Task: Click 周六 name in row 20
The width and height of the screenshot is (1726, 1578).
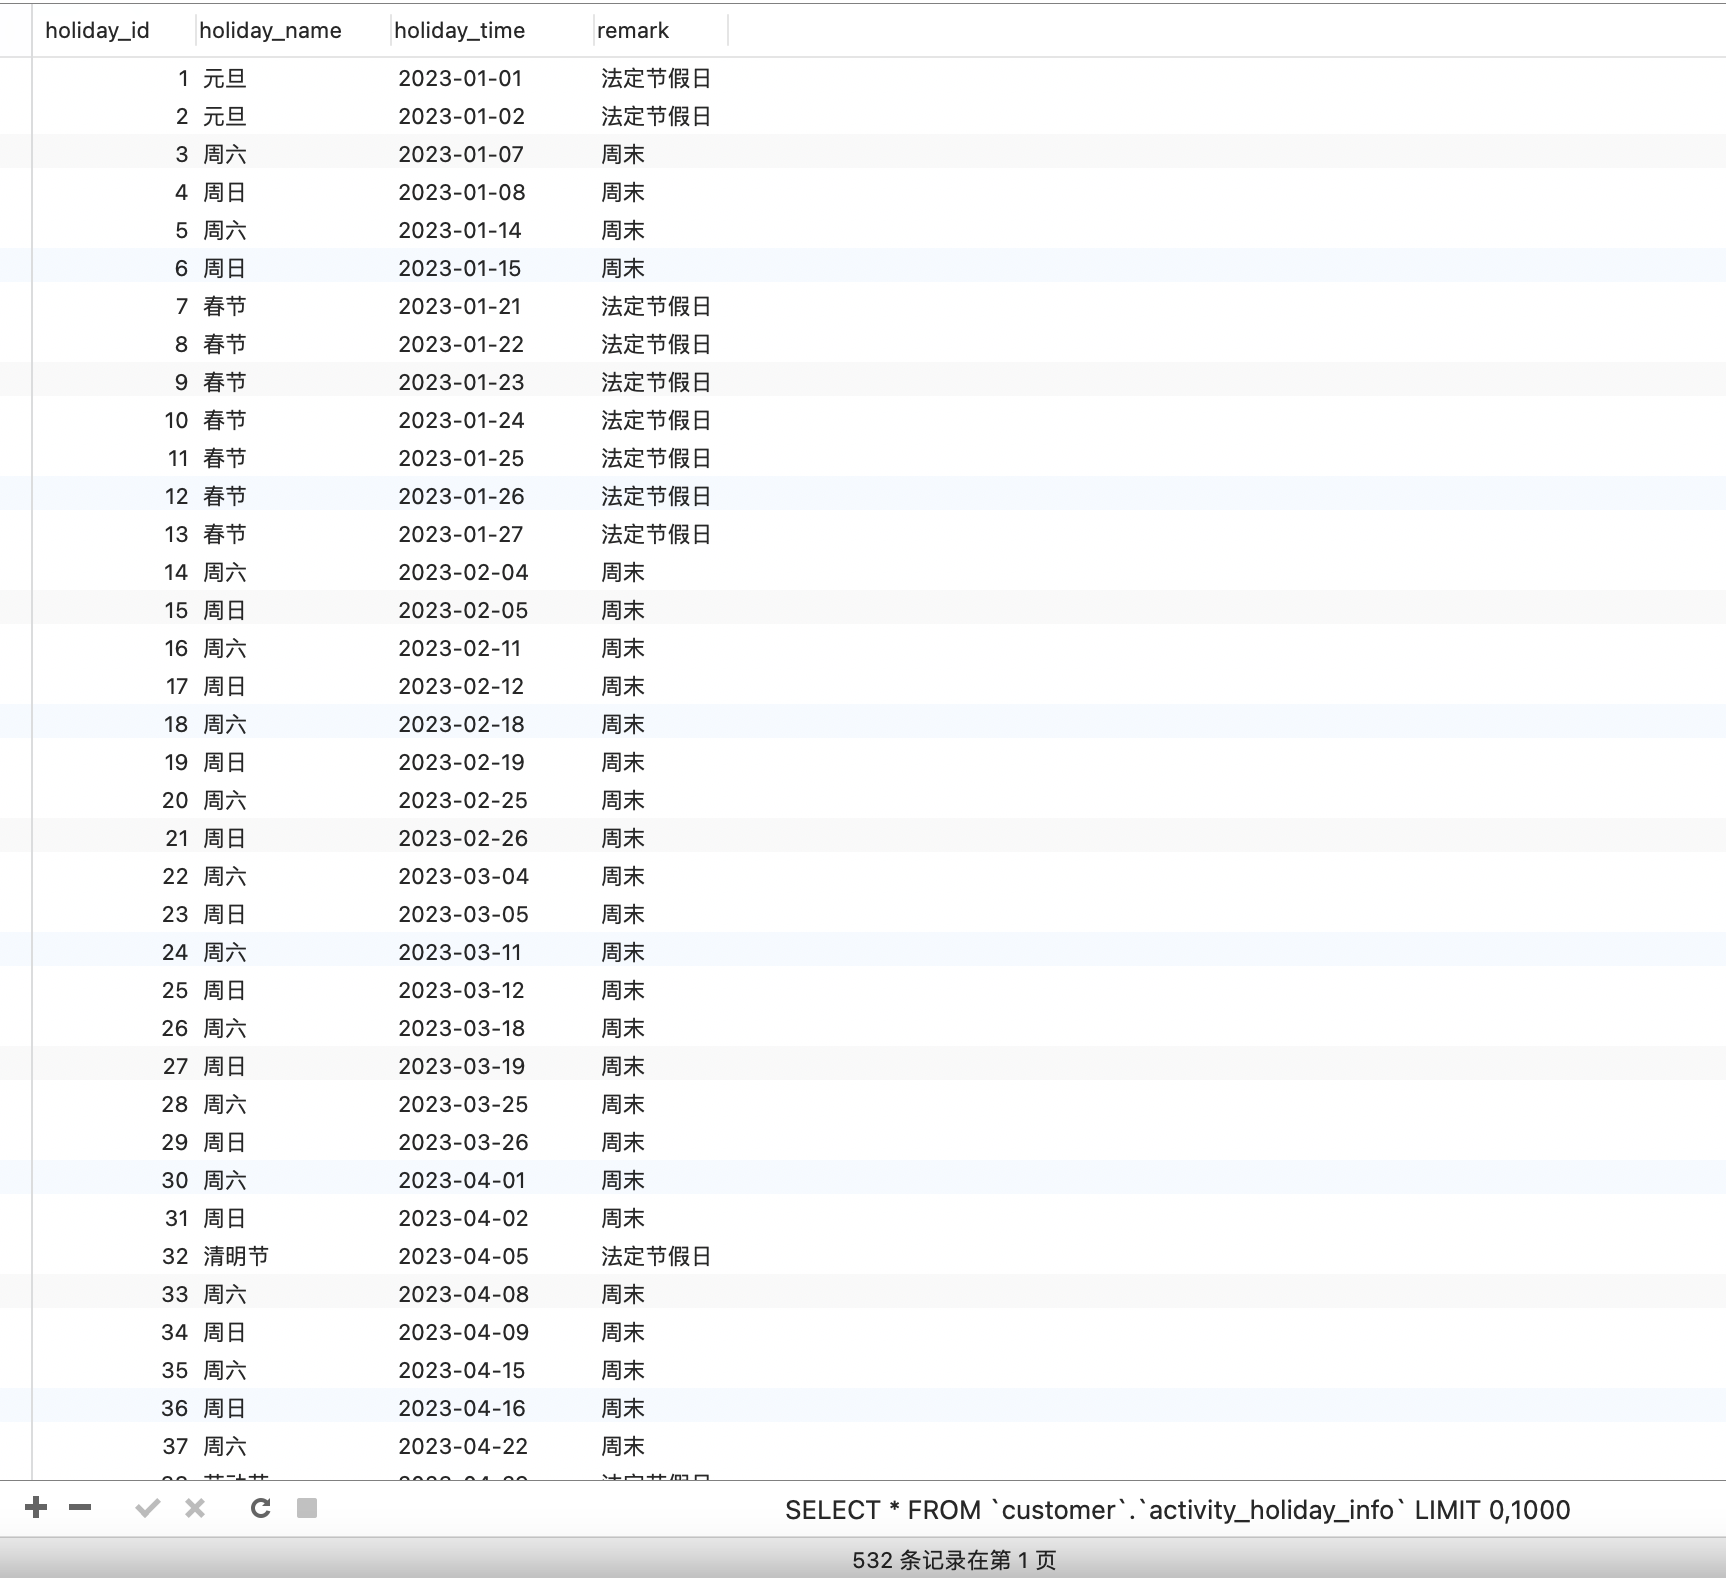Action: [224, 800]
